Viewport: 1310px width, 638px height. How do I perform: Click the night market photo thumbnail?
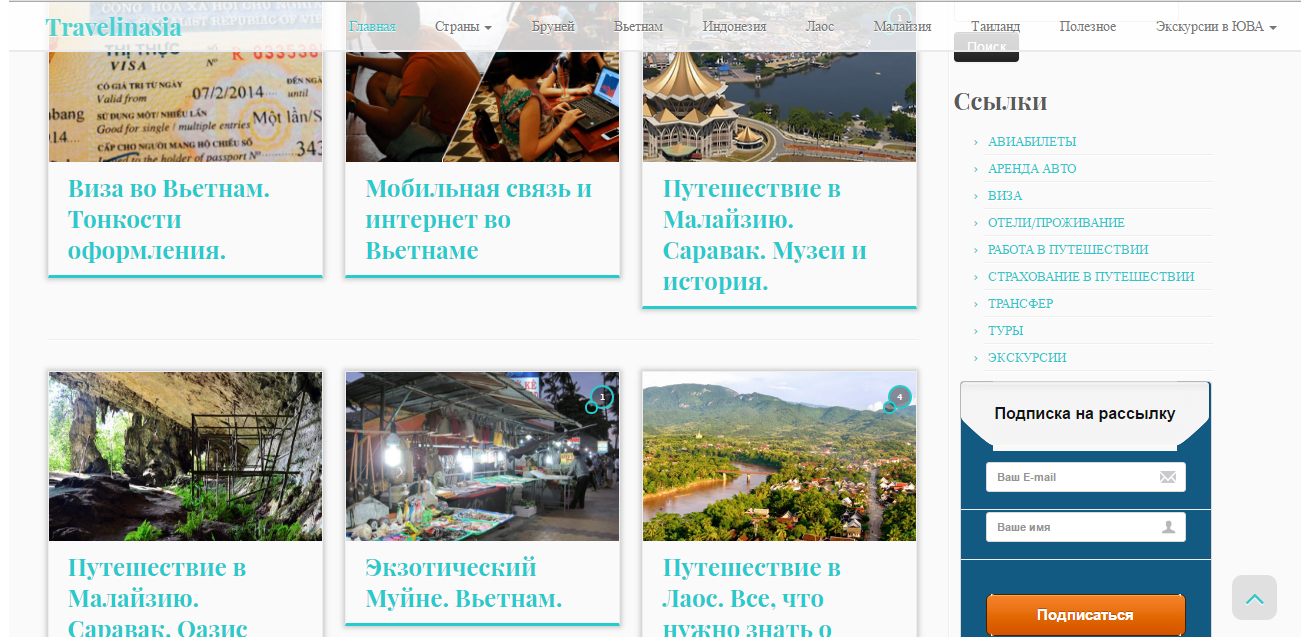click(482, 456)
